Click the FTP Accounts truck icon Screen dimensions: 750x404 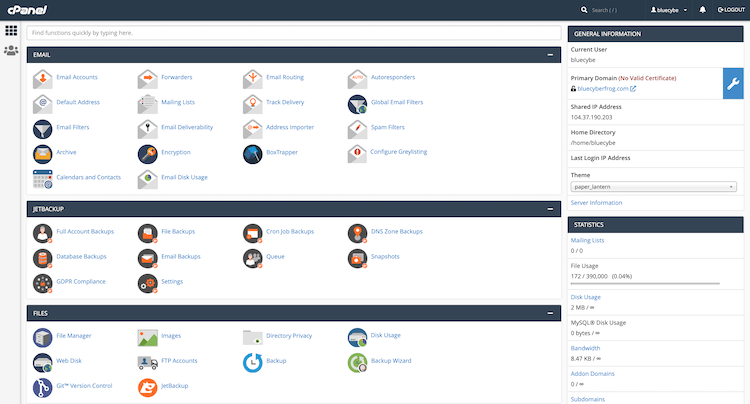tap(147, 362)
